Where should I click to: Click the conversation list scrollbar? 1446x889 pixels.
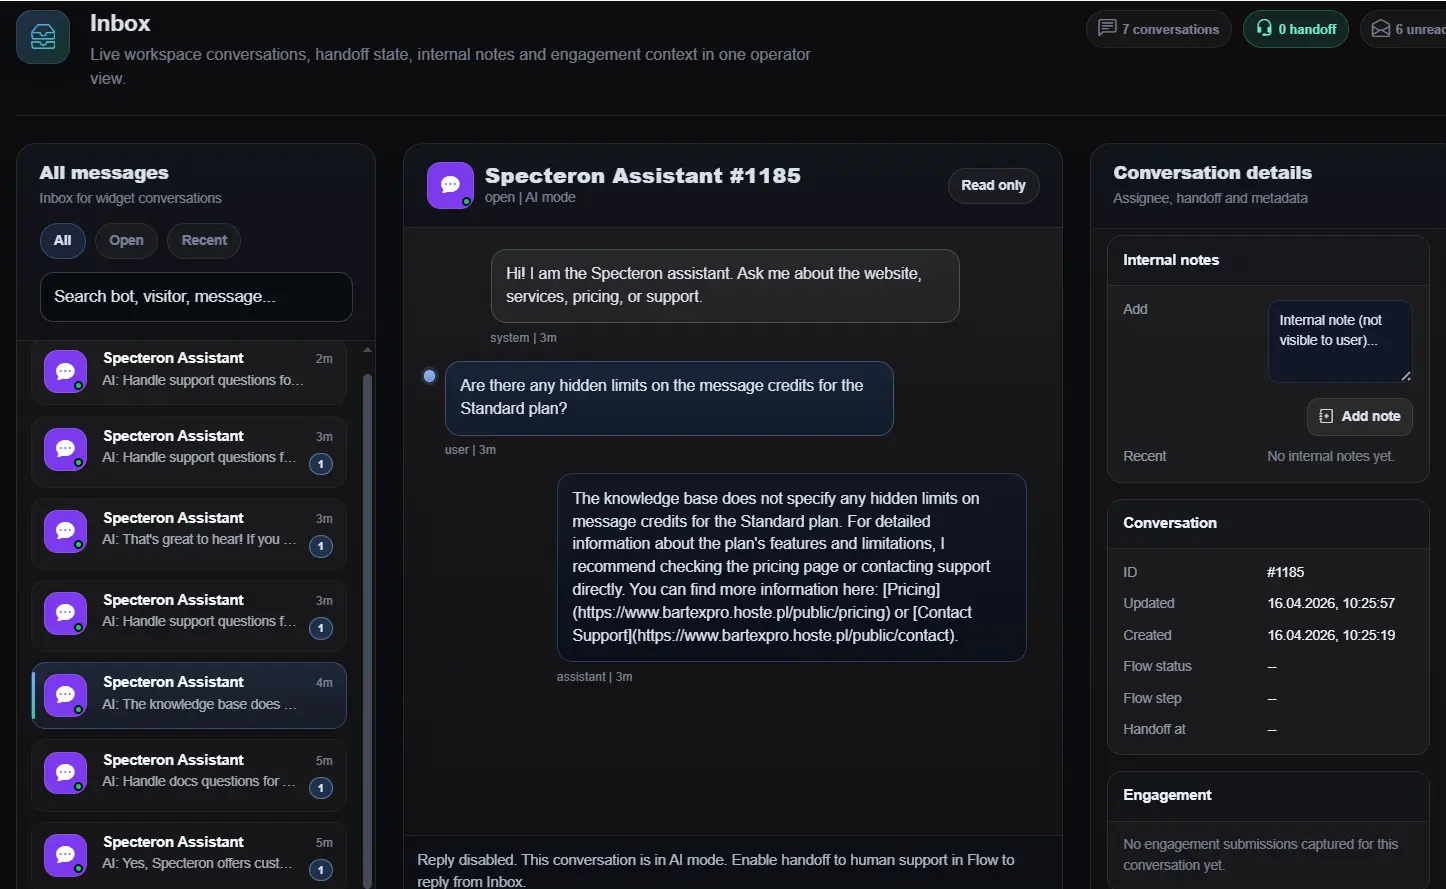coord(367,600)
